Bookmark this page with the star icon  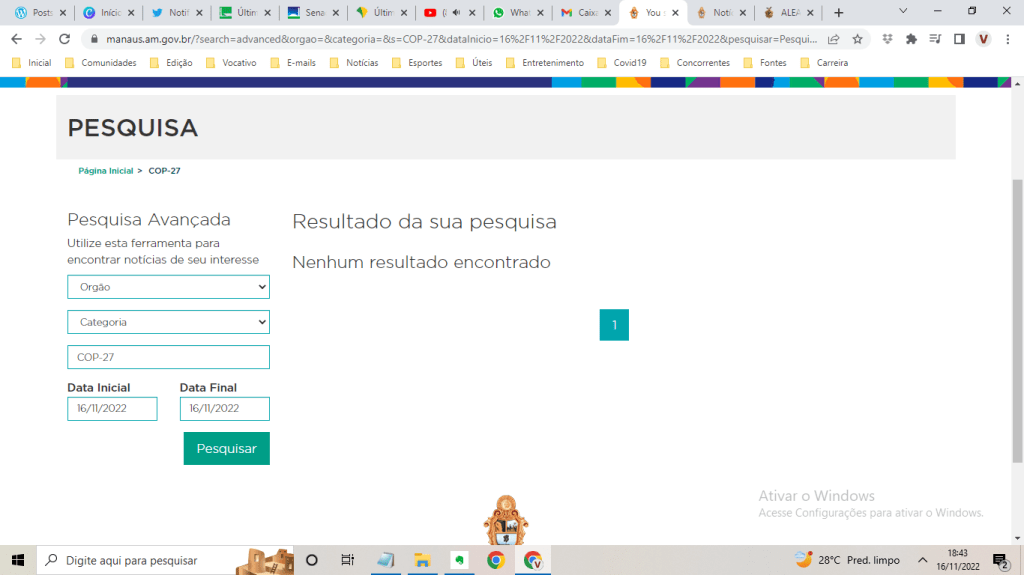[857, 39]
